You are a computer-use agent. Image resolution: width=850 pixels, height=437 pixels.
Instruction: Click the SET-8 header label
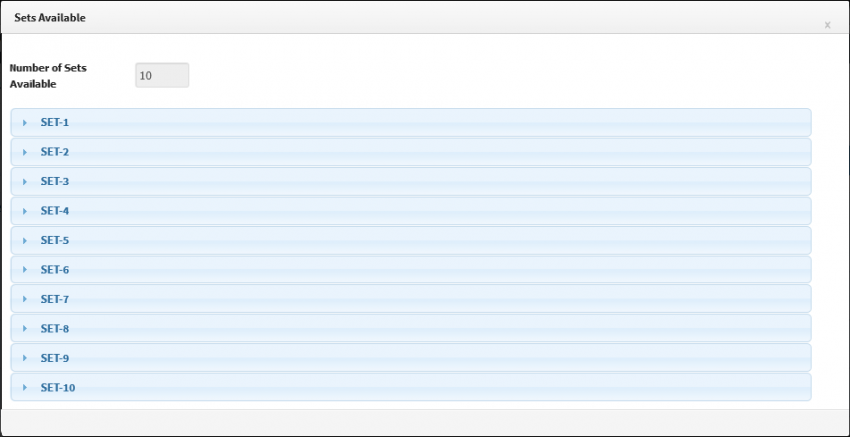[55, 328]
